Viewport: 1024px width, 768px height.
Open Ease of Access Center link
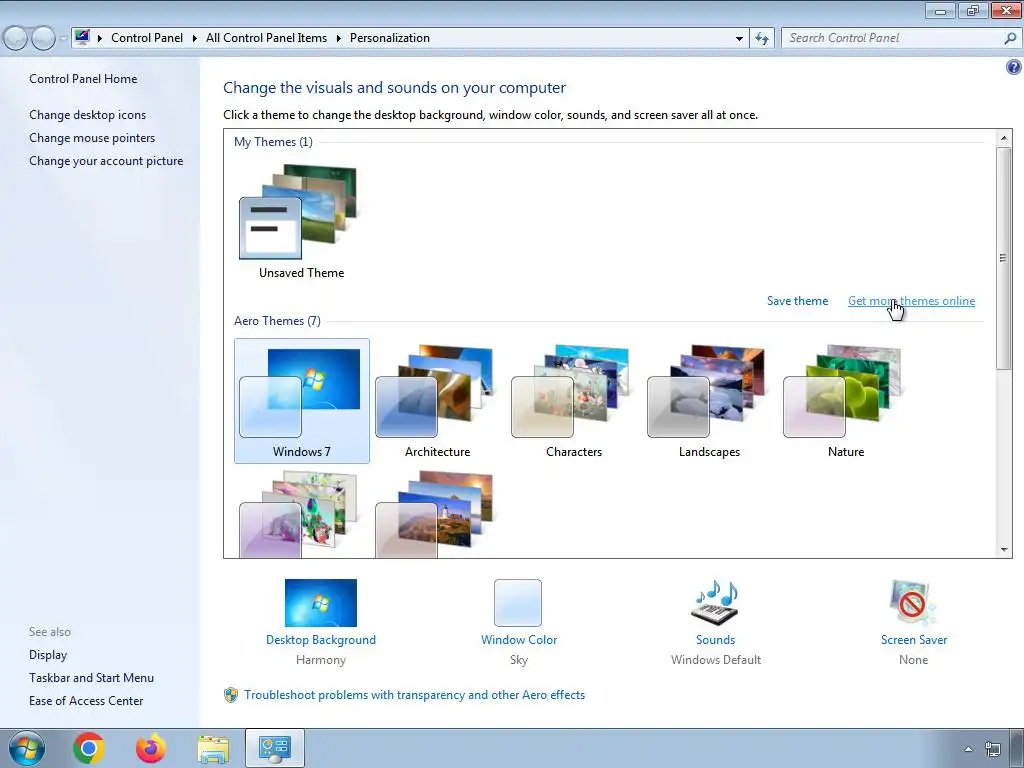pos(86,701)
